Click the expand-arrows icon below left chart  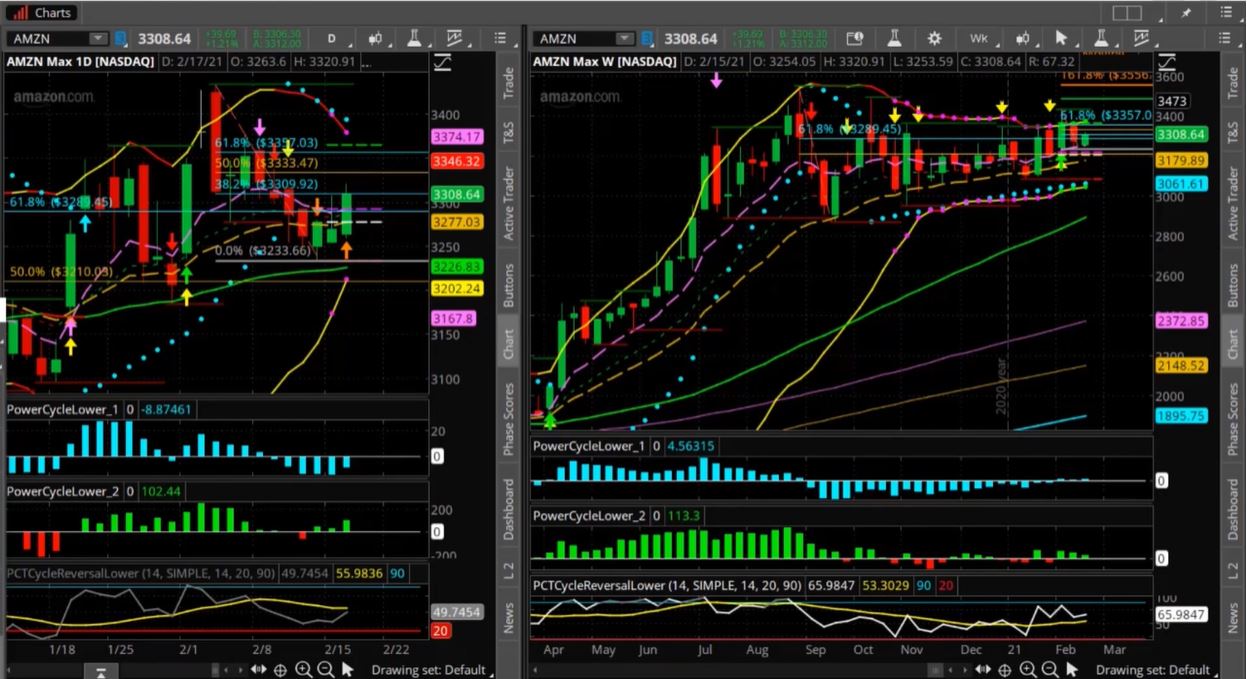click(259, 670)
